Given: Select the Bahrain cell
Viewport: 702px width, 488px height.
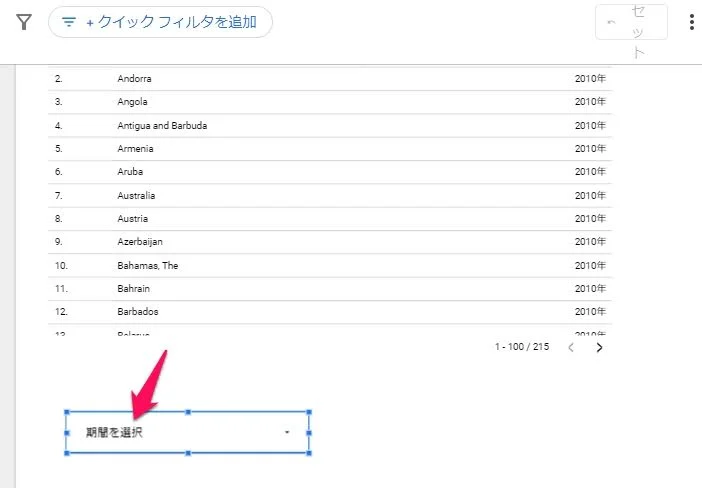Looking at the screenshot, I should click(x=133, y=289).
